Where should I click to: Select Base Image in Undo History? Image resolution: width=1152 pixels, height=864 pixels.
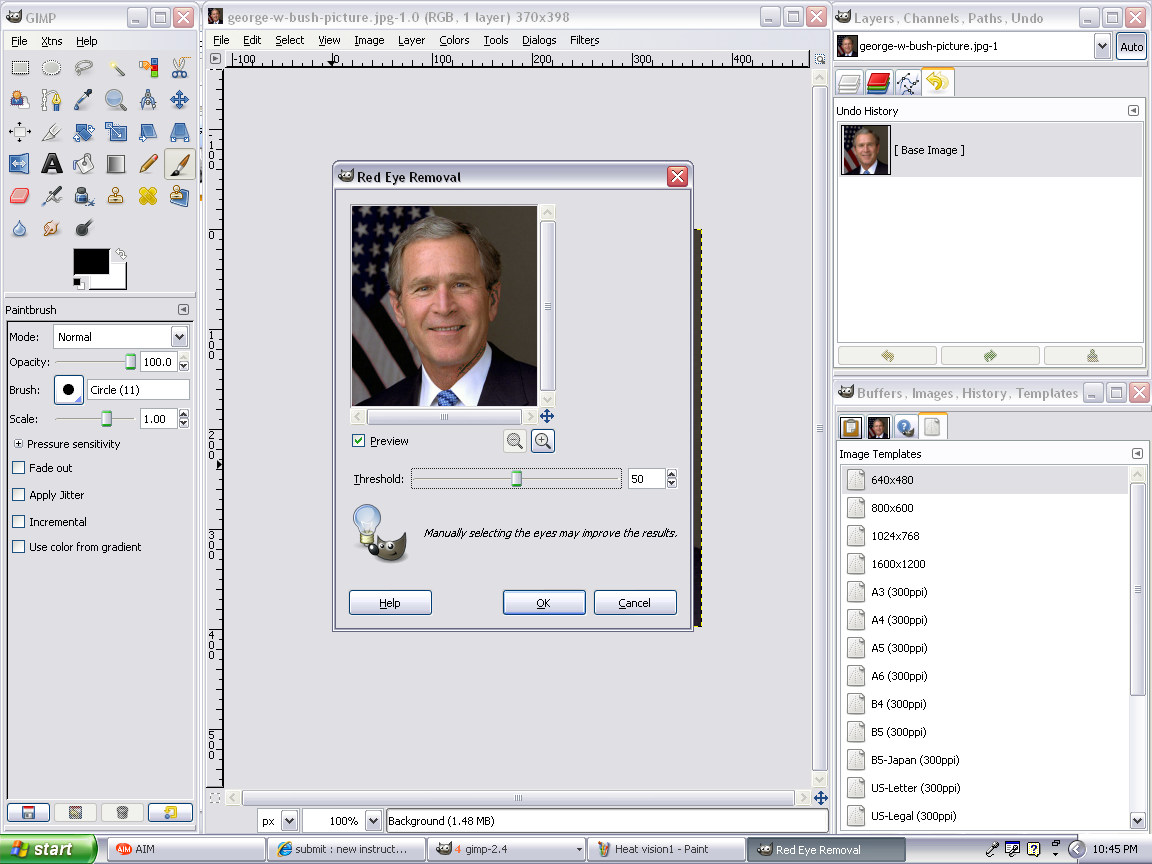pyautogui.click(x=990, y=150)
